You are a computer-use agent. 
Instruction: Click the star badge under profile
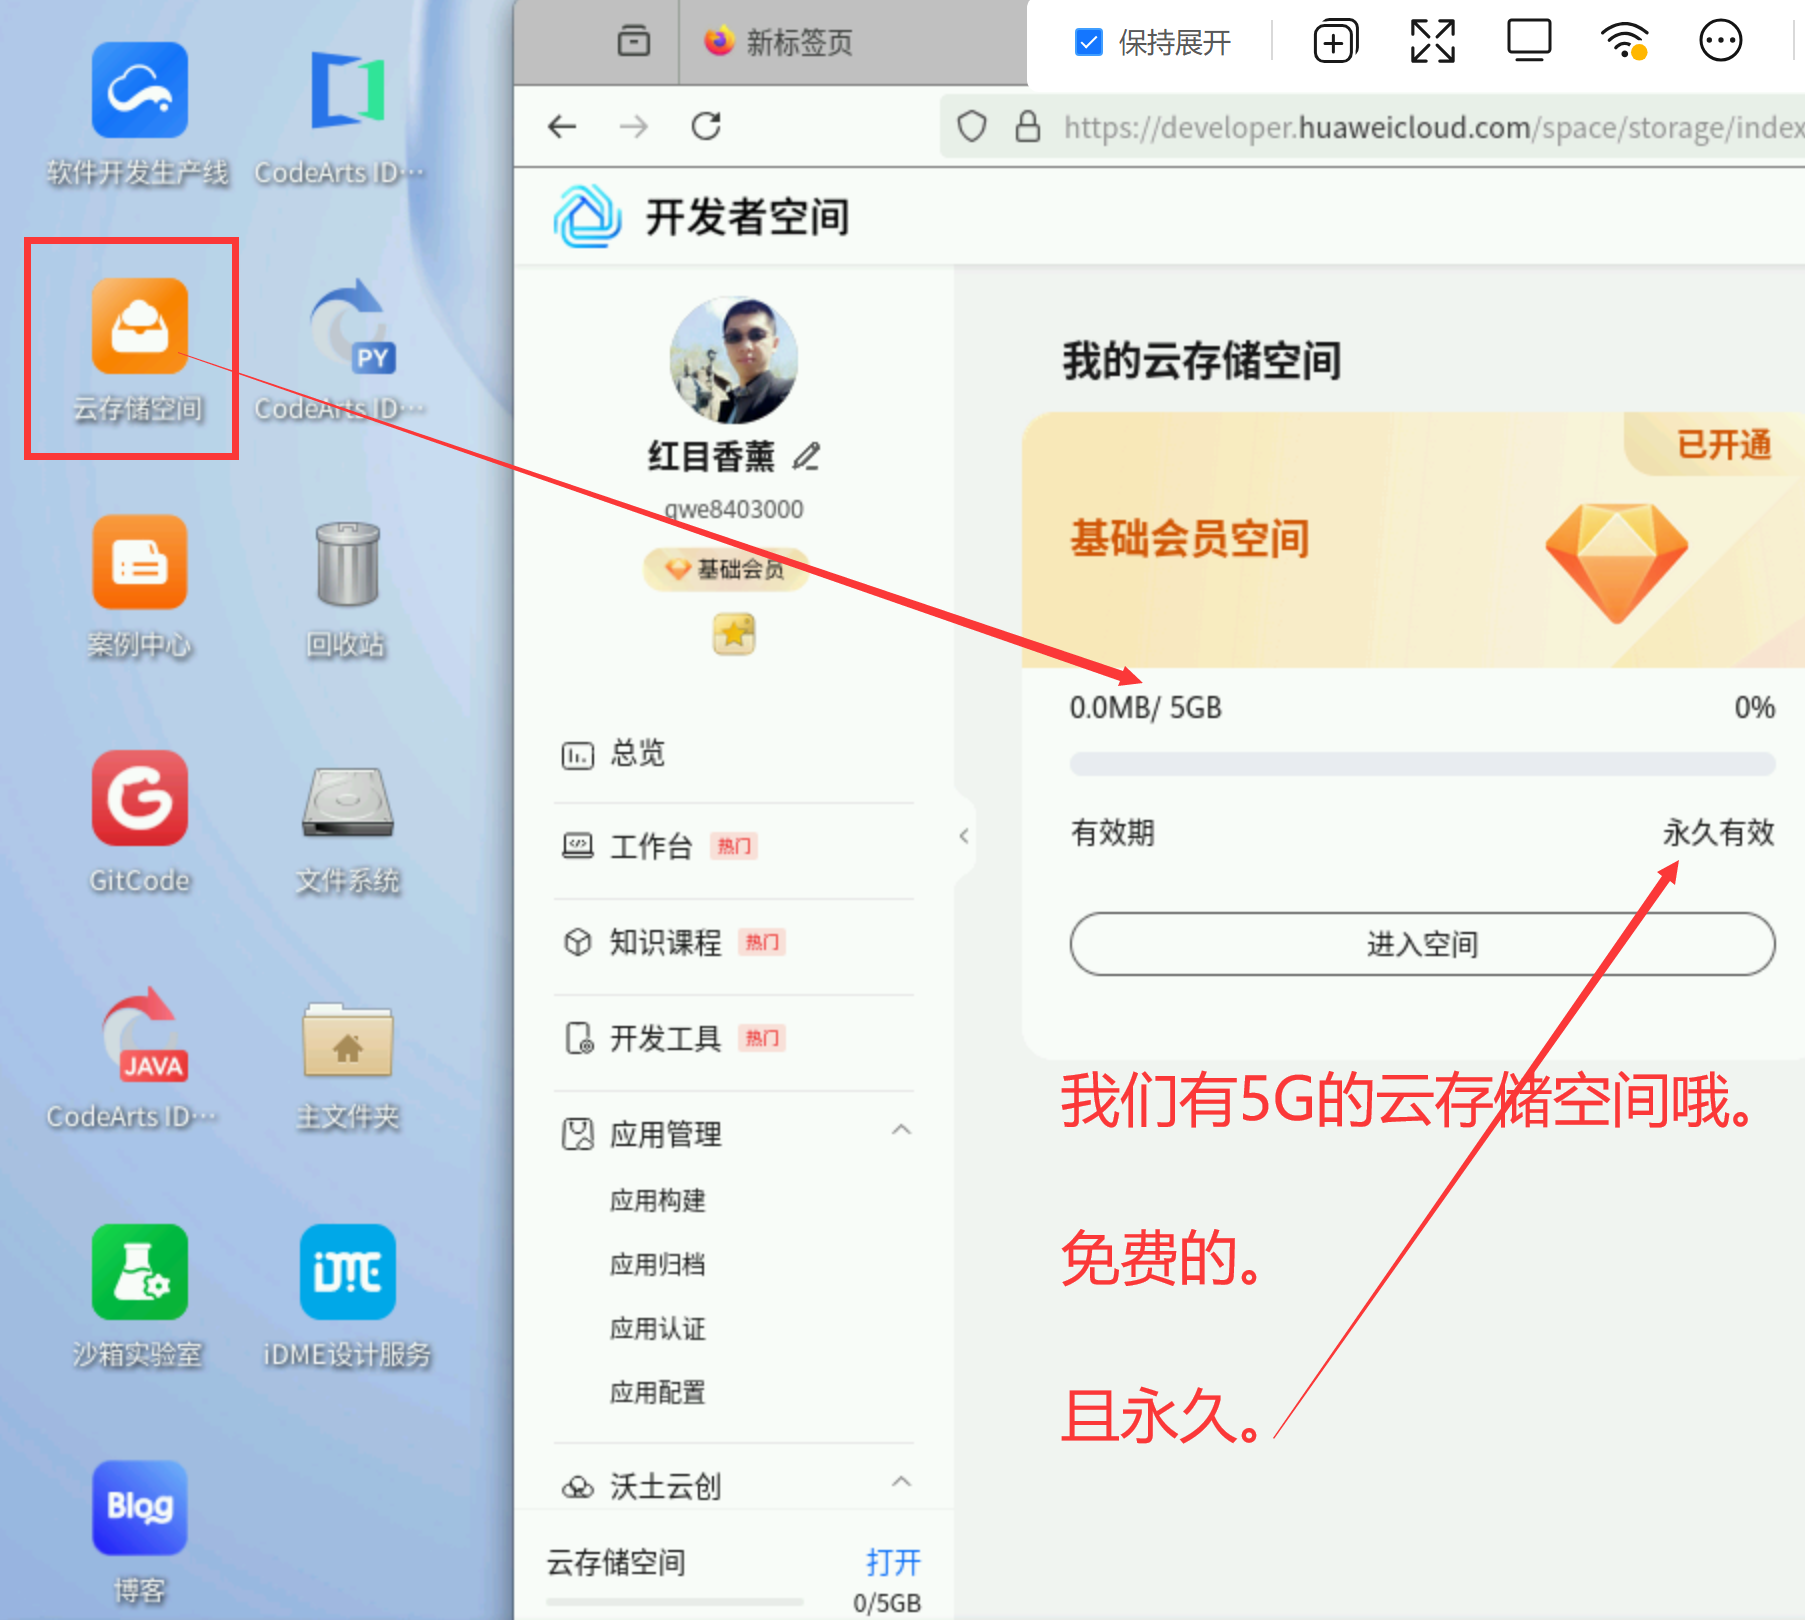click(x=734, y=634)
